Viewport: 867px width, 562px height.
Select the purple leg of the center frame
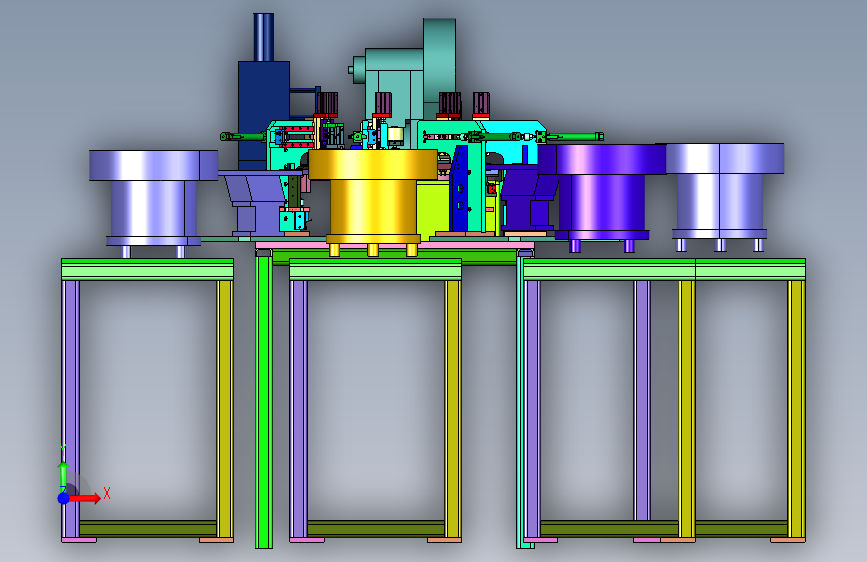tap(299, 409)
